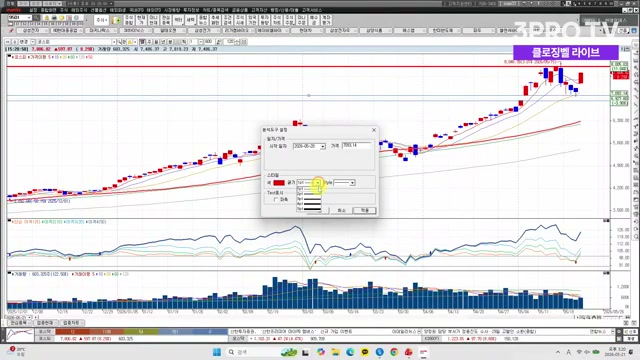The image size is (640, 360).
Task: Open the 종합화면 menu
Action: click(49, 10)
